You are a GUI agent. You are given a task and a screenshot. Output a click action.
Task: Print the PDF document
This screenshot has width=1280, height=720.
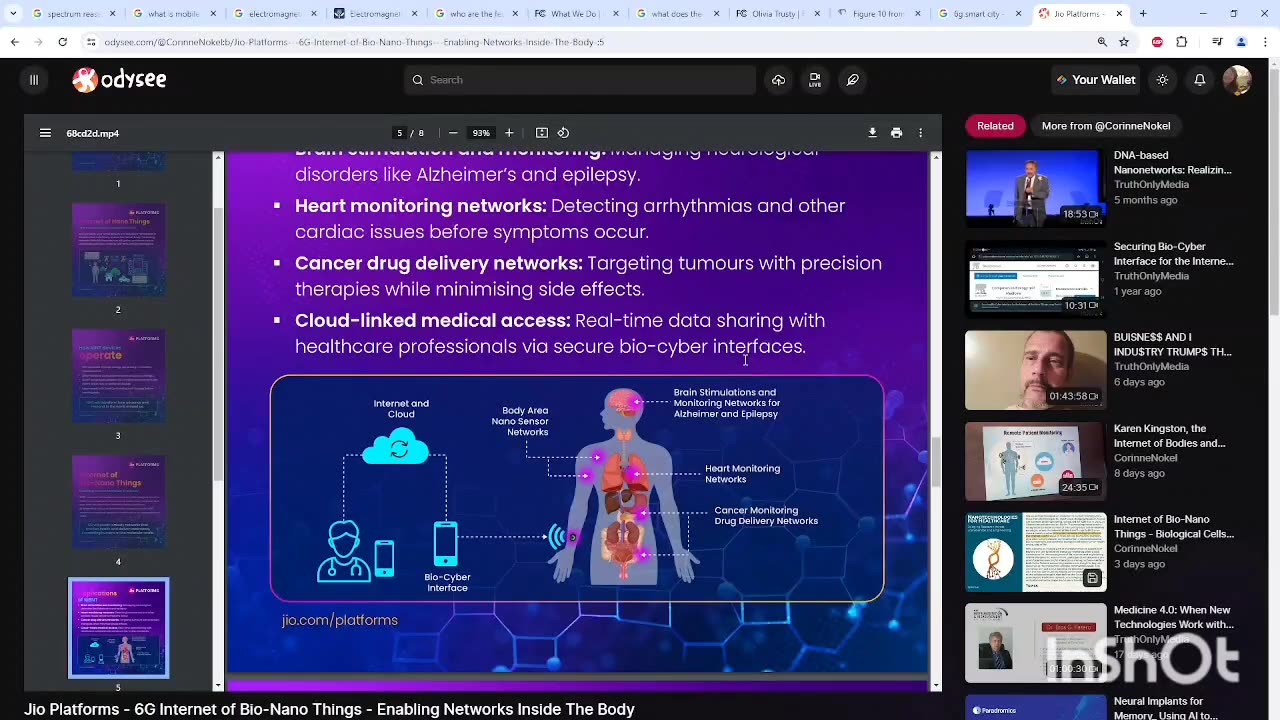(x=896, y=133)
